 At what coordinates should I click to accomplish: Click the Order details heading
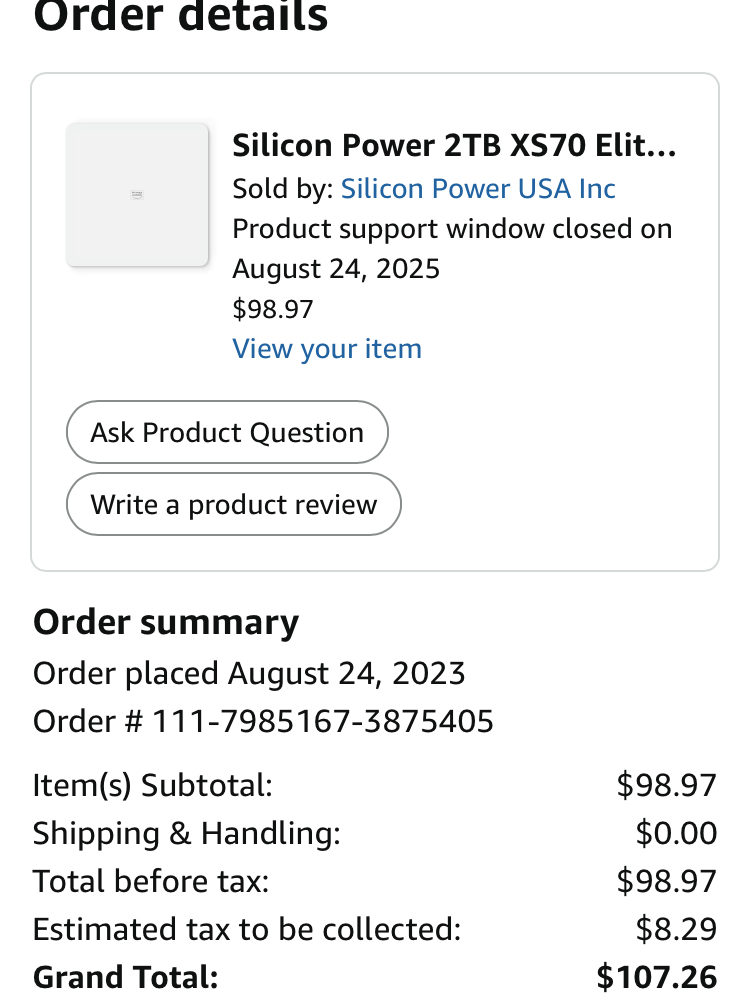click(181, 16)
